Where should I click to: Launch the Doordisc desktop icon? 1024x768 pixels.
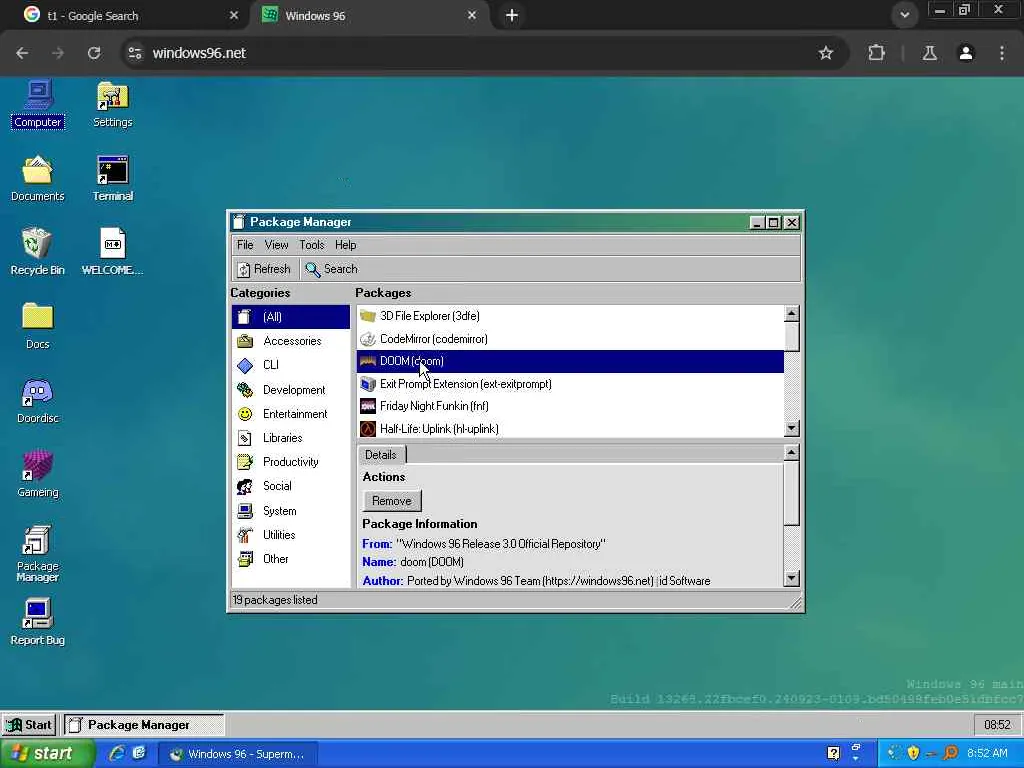37,401
